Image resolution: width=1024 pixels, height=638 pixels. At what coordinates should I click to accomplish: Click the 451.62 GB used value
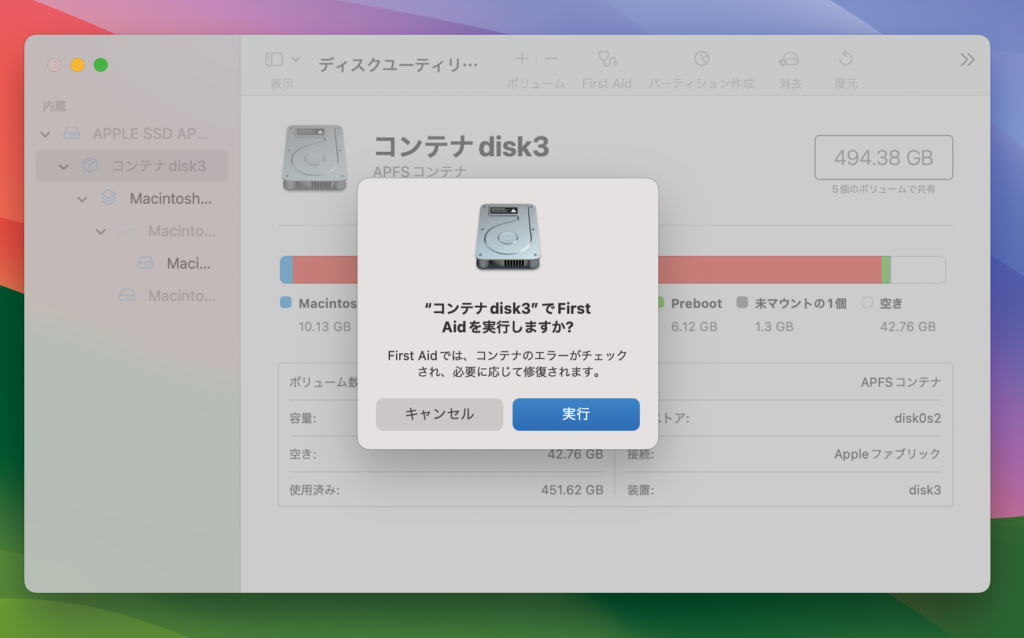pyautogui.click(x=572, y=490)
